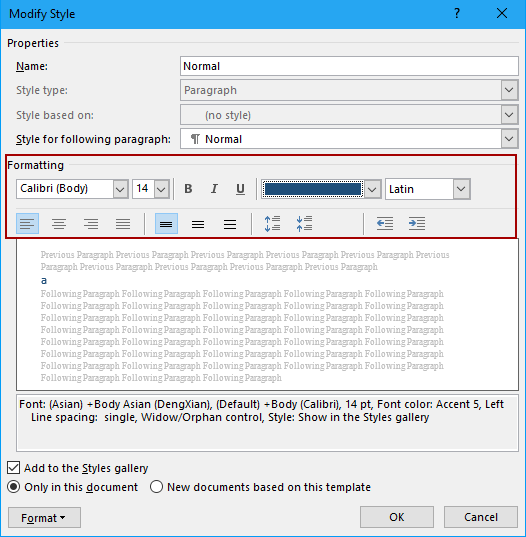This screenshot has width=526, height=537.
Task: Uncheck Add to the Styles gallery
Action: [13, 468]
